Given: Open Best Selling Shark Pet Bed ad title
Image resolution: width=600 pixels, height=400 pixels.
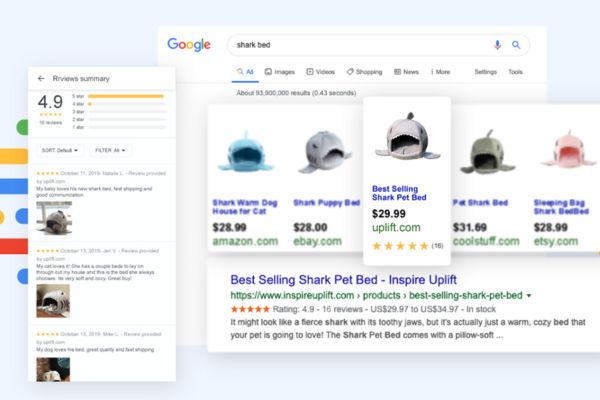Looking at the screenshot, I should [399, 193].
